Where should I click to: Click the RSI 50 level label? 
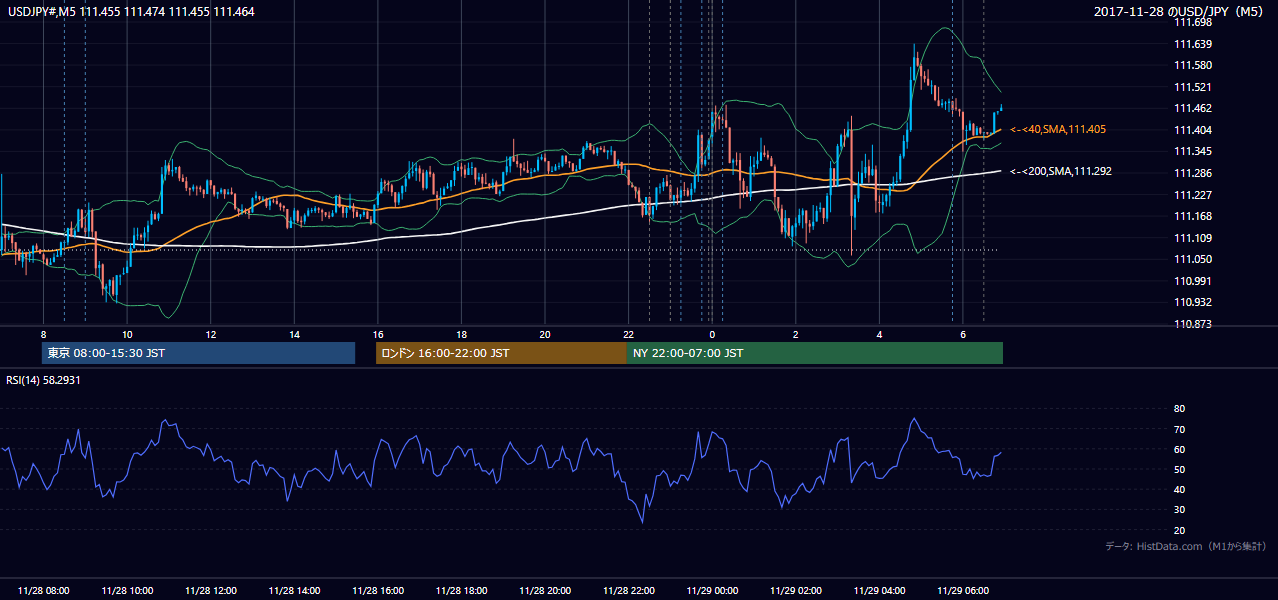1179,470
